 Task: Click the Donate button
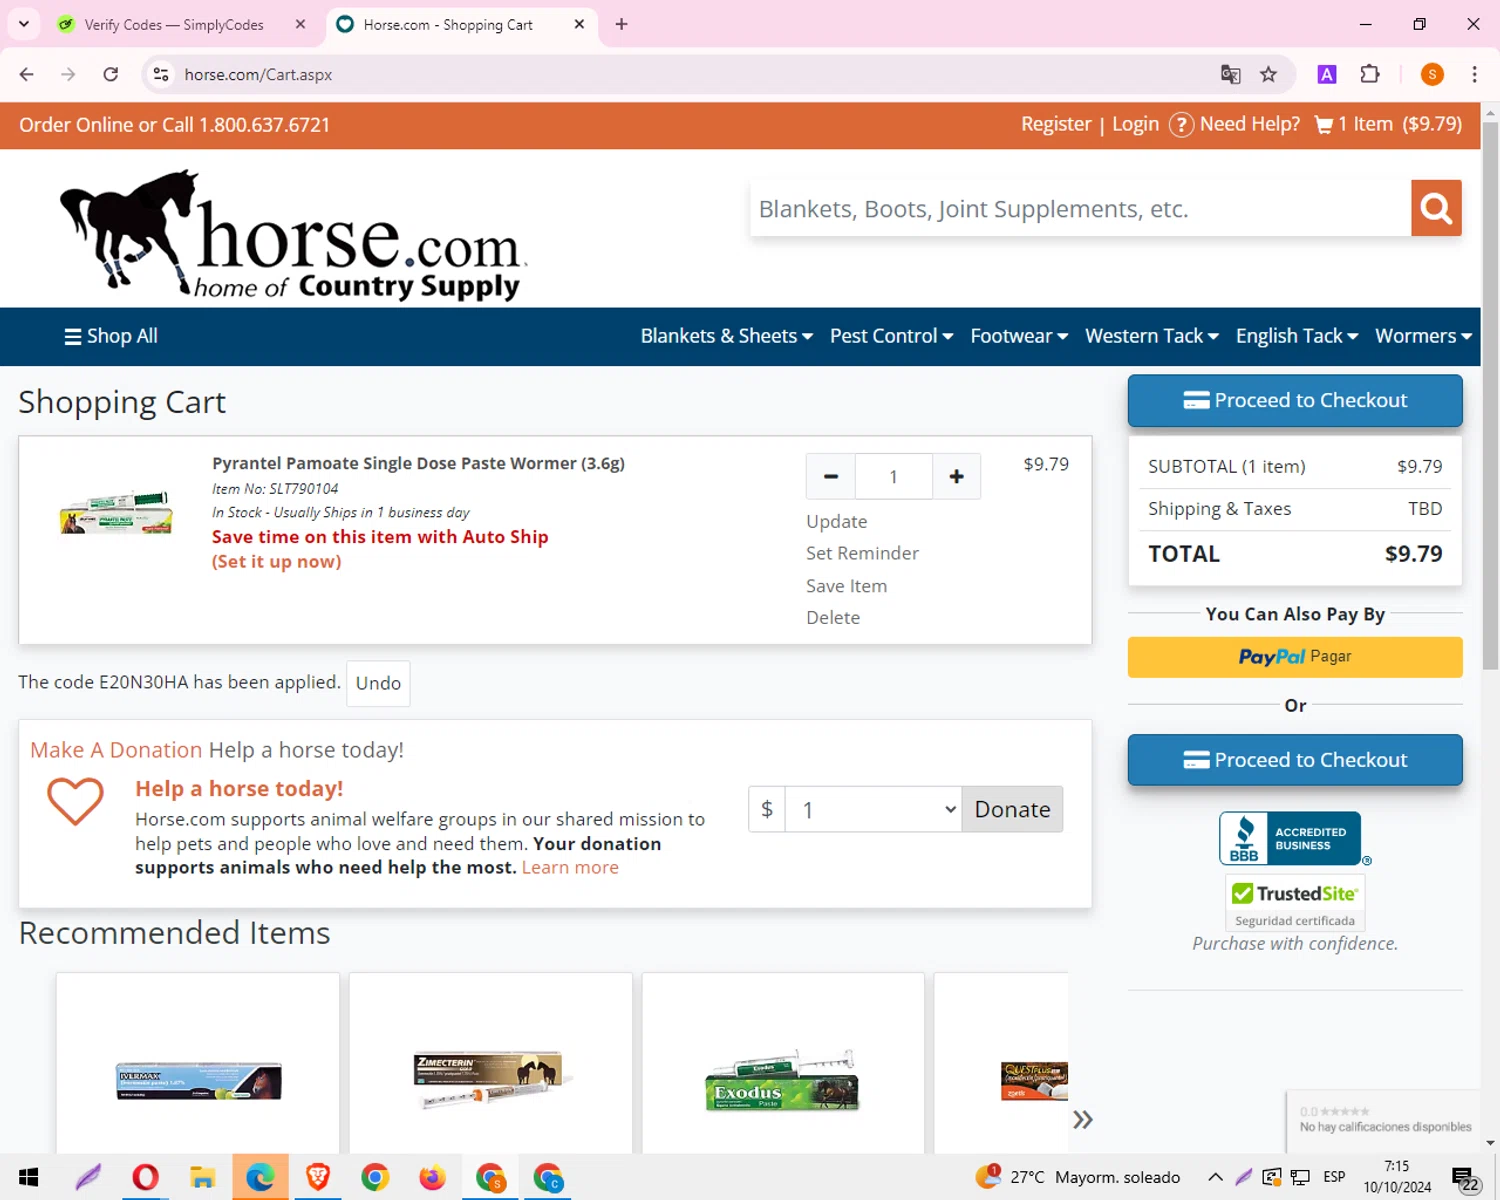tap(1012, 809)
